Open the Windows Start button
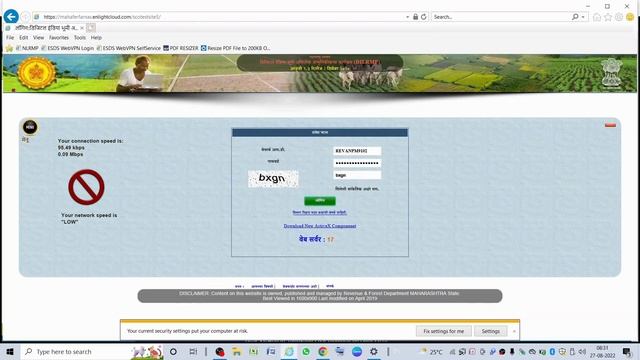Screen dimensions: 640x360 (10, 351)
